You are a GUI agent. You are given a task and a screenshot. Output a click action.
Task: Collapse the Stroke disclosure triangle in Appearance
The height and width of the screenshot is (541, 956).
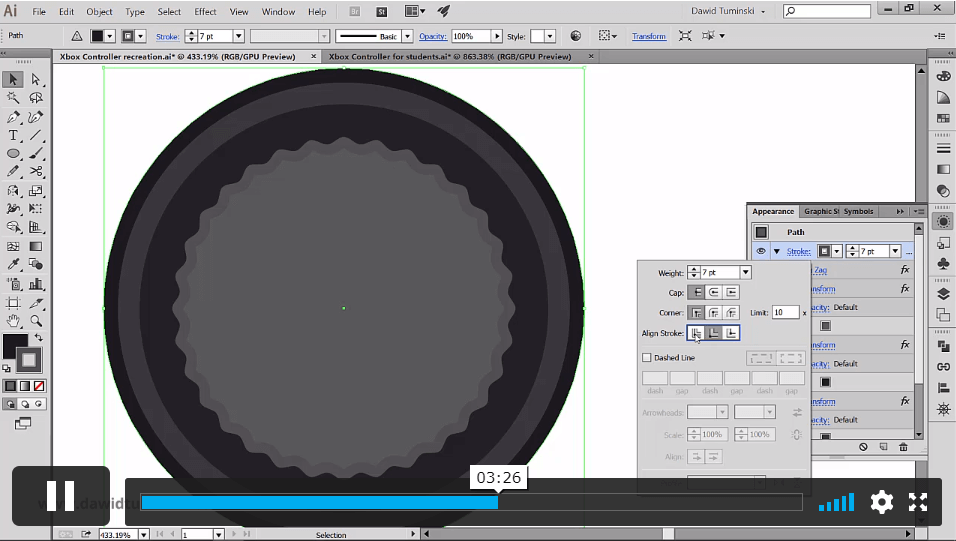coord(776,251)
